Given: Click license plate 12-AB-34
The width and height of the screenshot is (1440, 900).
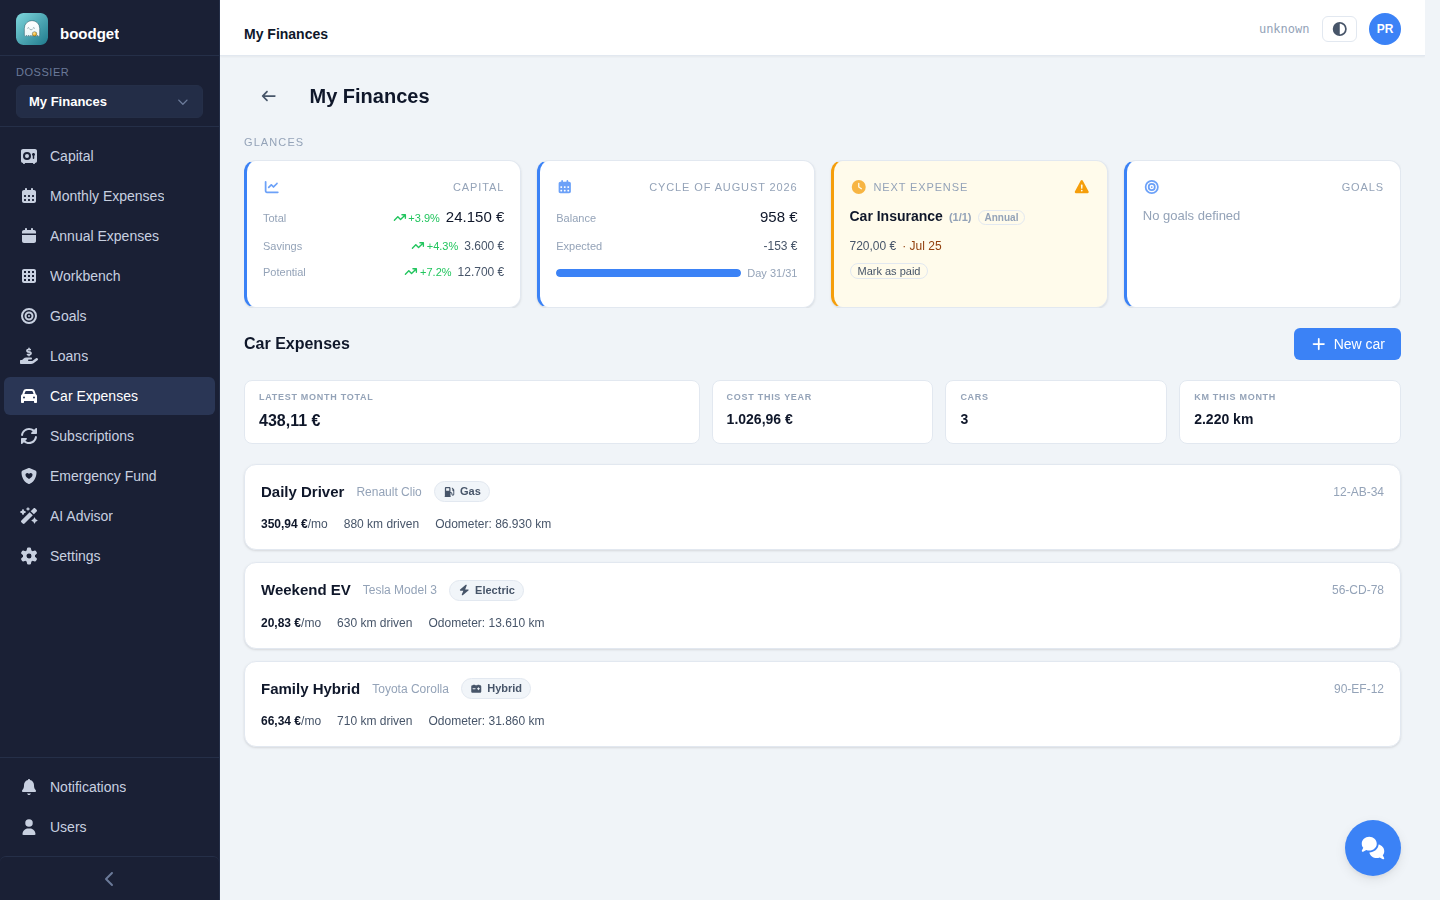Looking at the screenshot, I should click(1358, 492).
